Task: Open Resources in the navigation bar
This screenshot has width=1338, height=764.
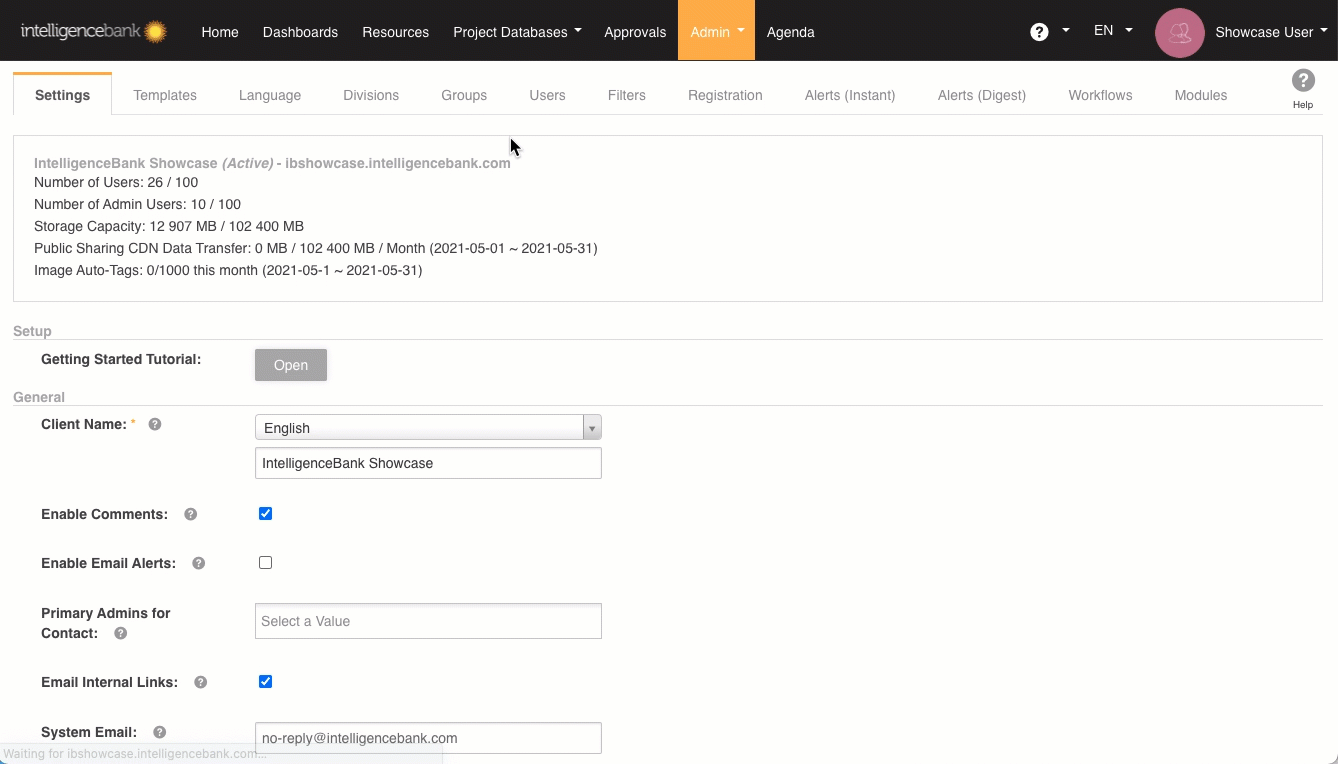Action: click(395, 32)
